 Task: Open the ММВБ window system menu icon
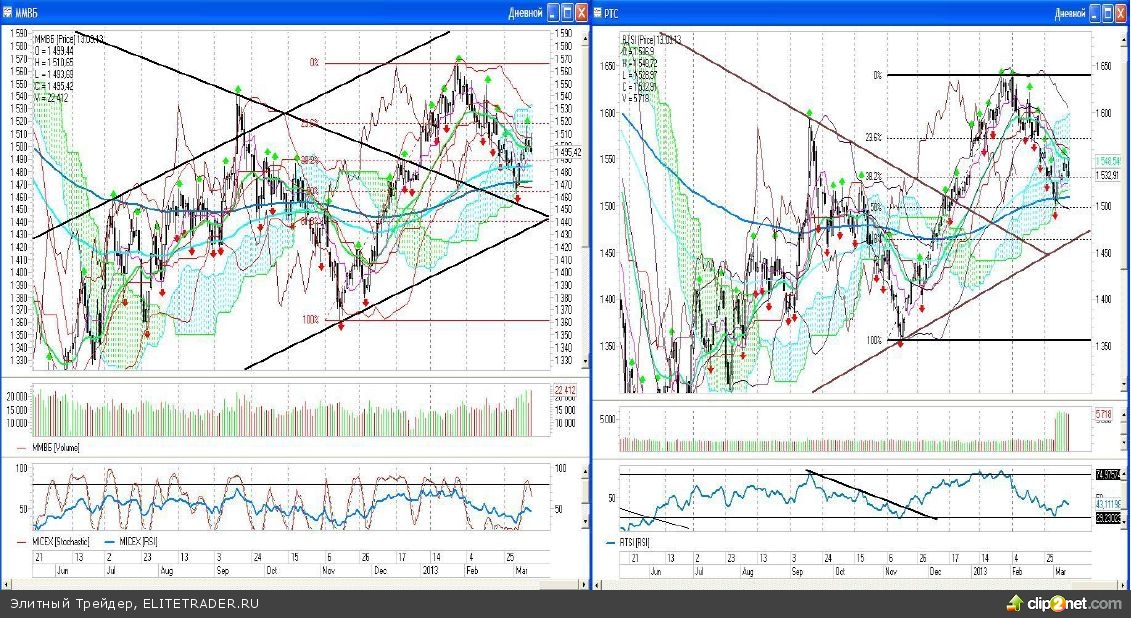[x=8, y=13]
